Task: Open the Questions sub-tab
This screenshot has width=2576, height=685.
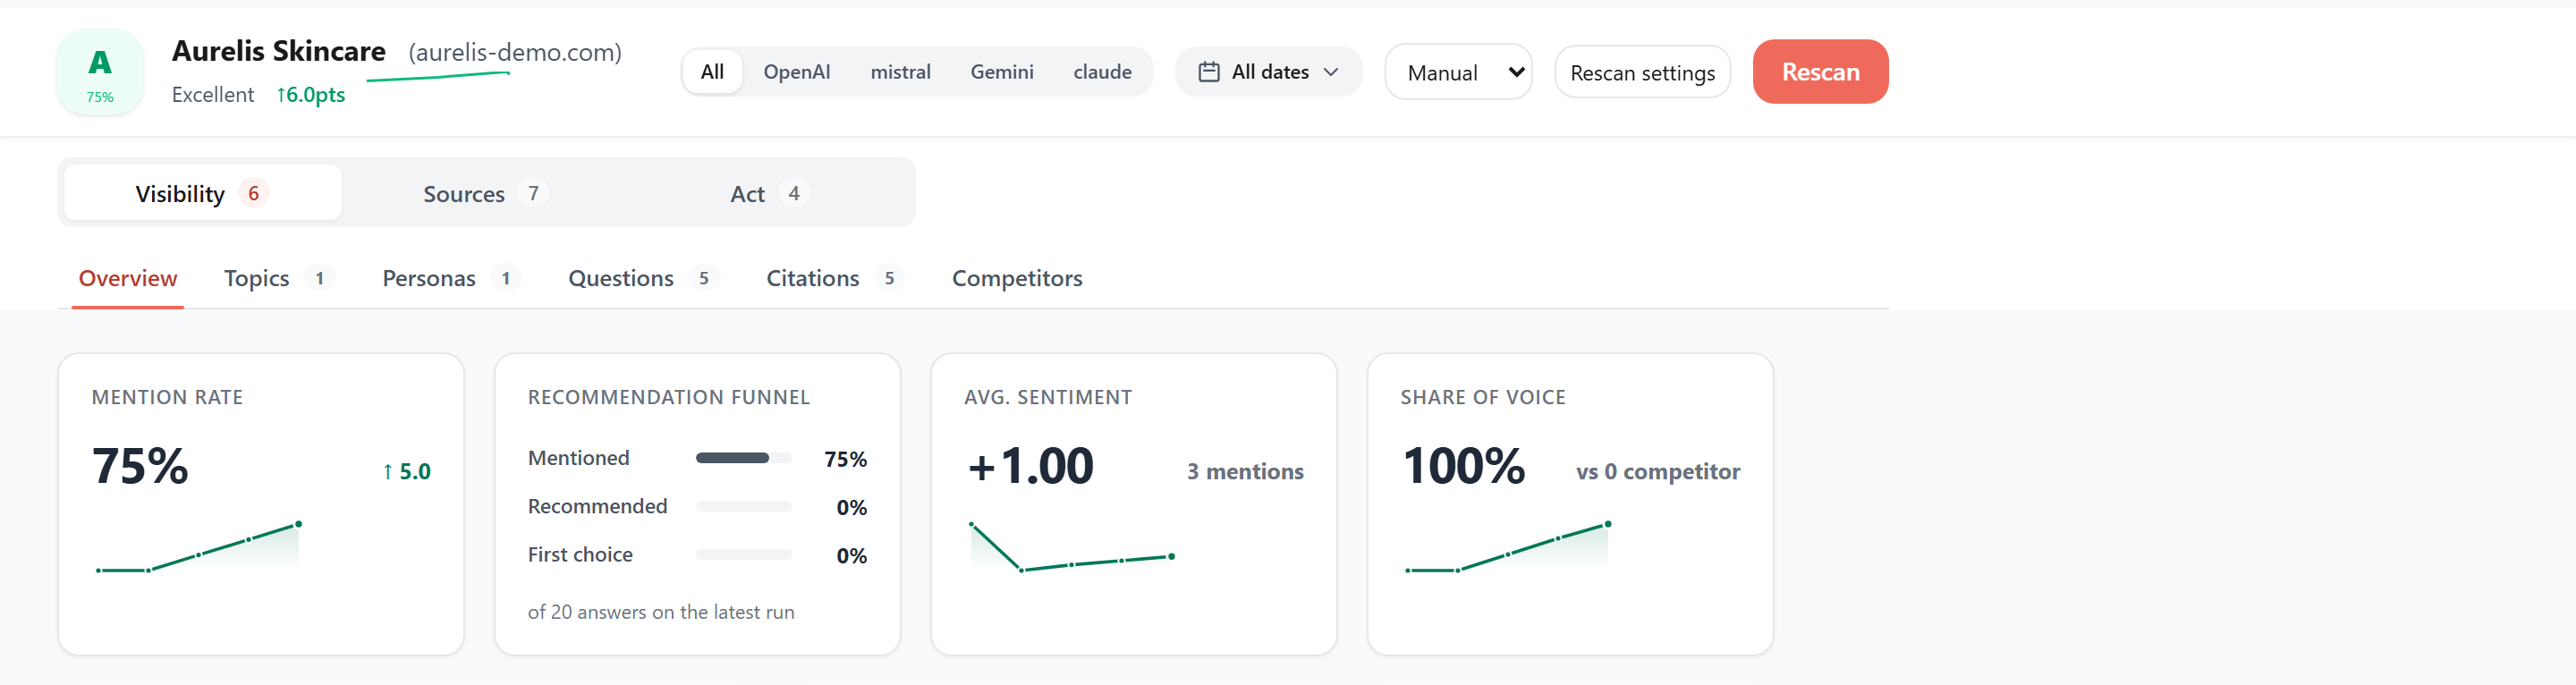Action: (x=643, y=278)
